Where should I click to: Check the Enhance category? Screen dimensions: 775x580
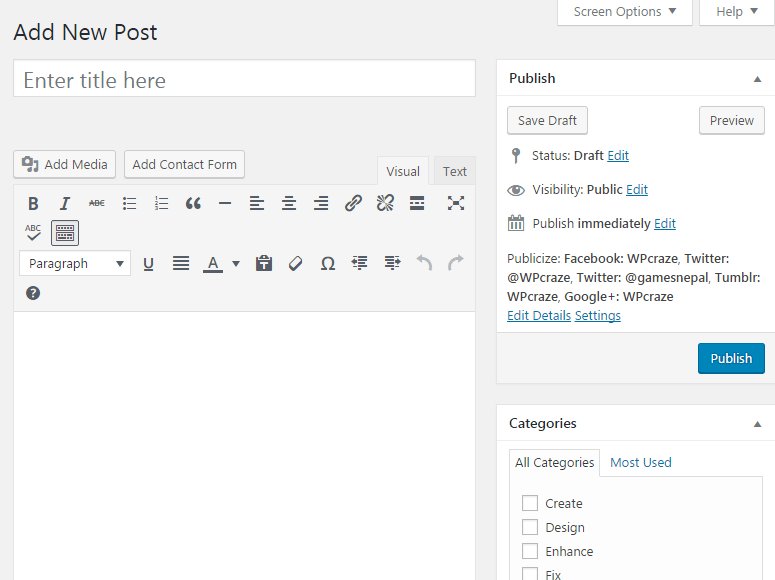tap(530, 551)
